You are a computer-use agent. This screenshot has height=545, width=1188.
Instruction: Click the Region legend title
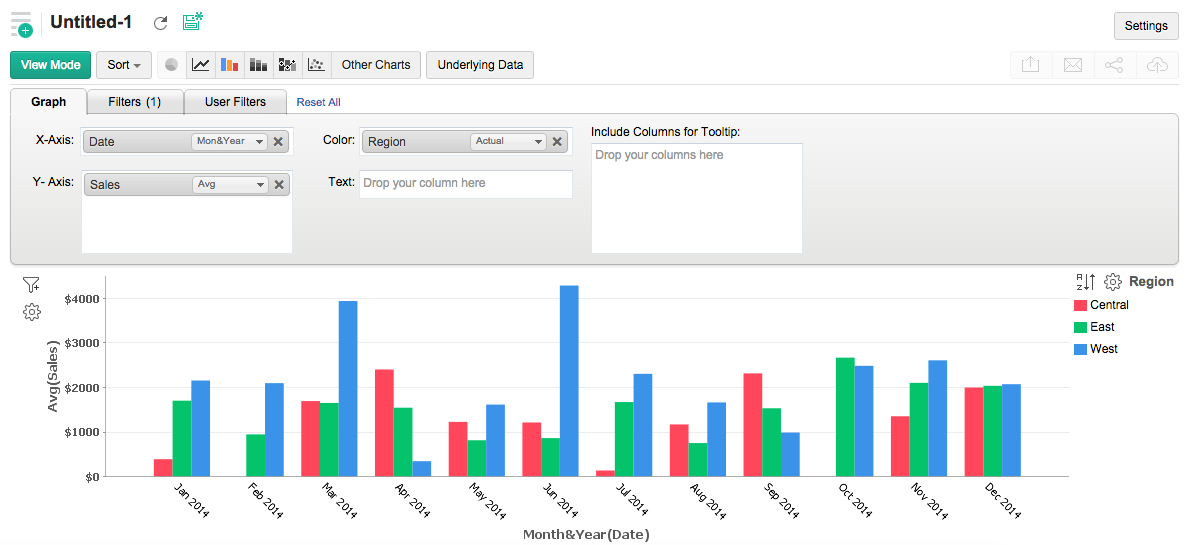pos(1152,282)
